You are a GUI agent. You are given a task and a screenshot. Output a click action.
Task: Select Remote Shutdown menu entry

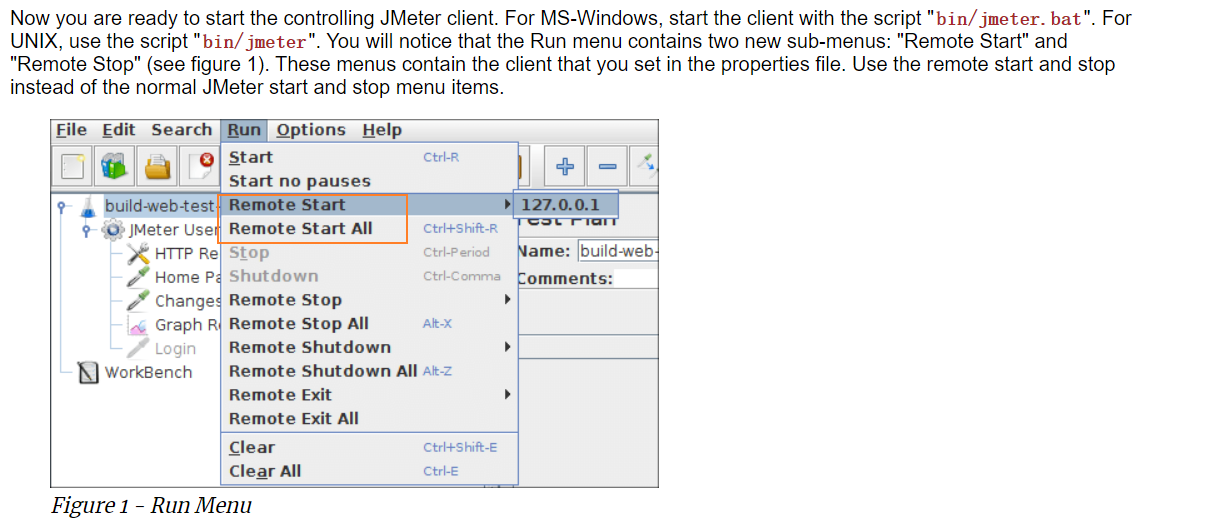click(x=368, y=347)
